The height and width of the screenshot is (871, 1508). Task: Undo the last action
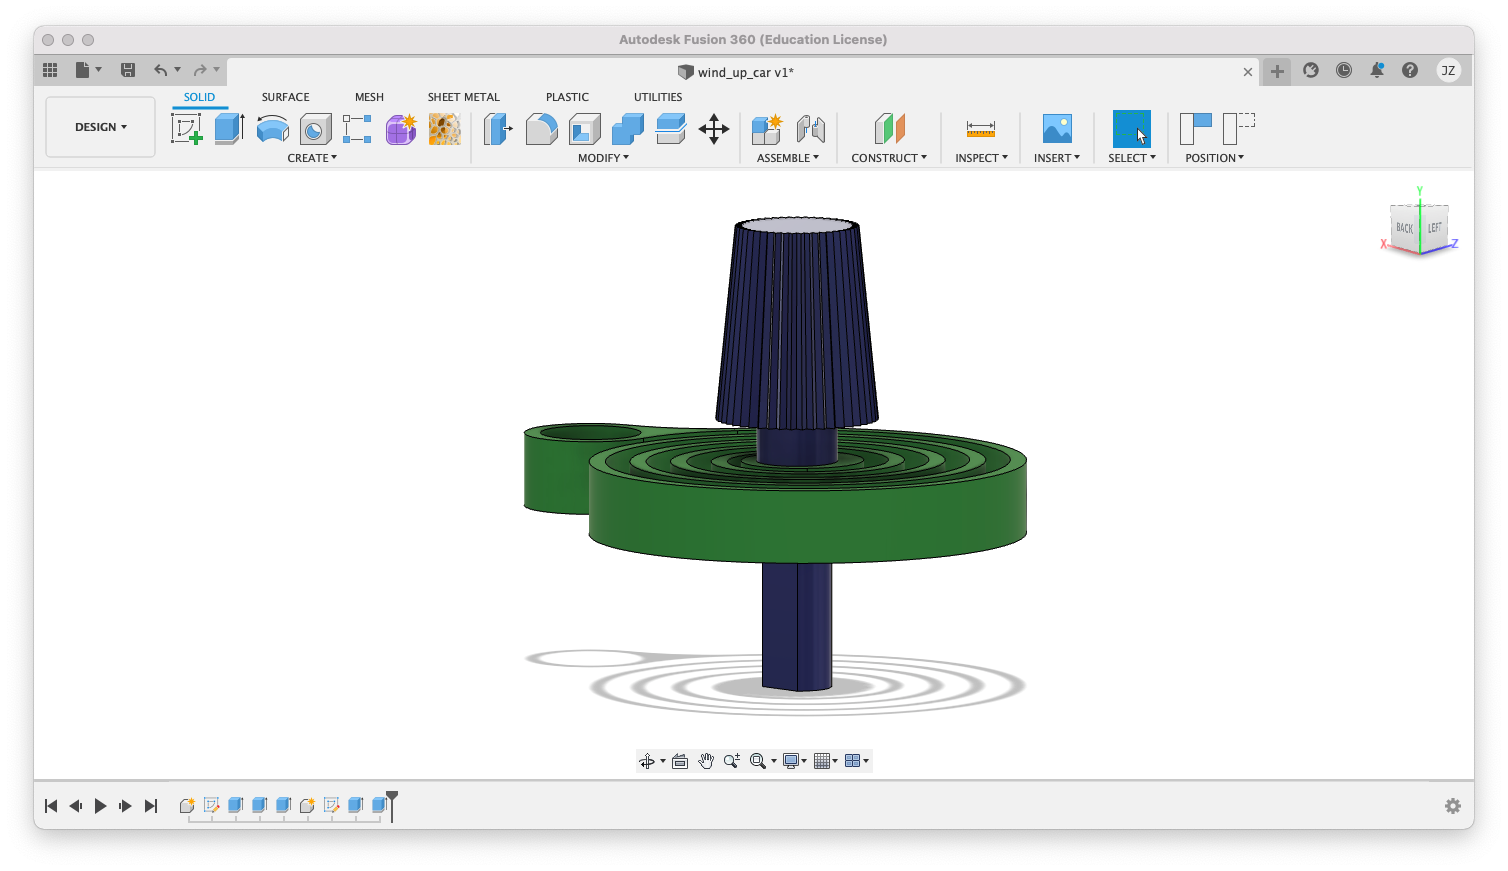coord(160,70)
